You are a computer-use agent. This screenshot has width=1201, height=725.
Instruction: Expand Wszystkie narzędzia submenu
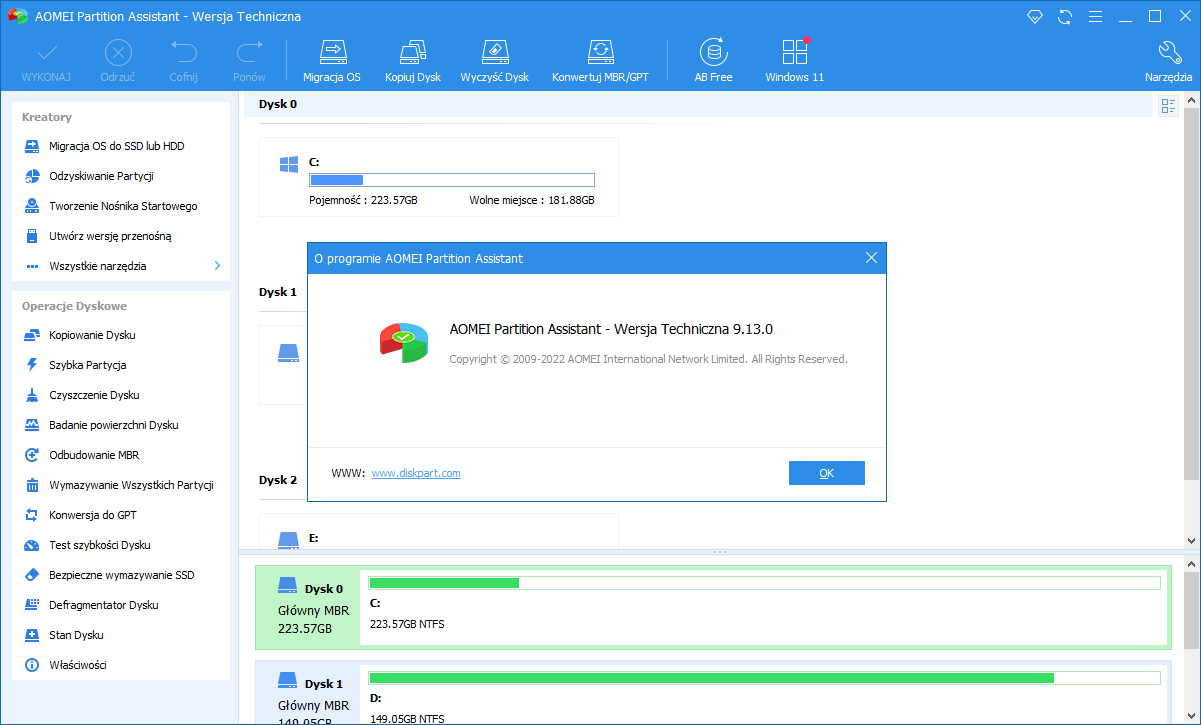(120, 266)
